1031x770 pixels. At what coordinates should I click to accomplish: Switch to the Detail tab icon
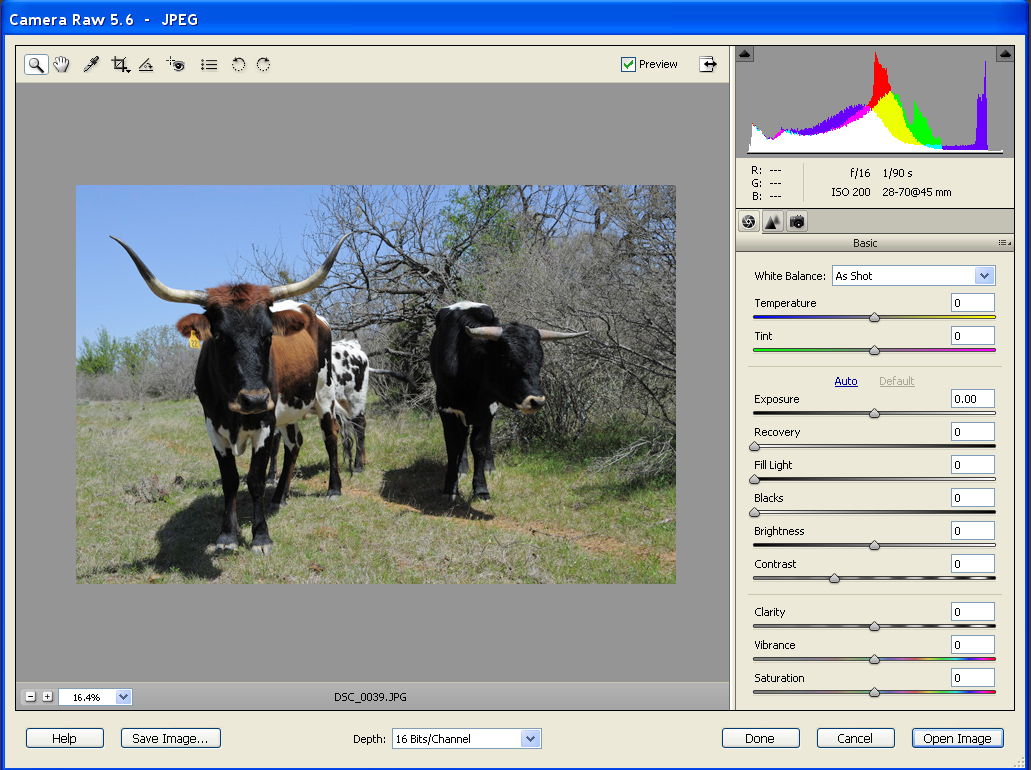click(x=773, y=222)
